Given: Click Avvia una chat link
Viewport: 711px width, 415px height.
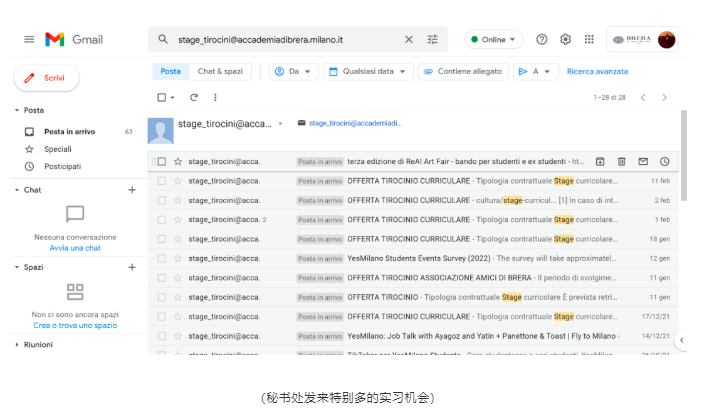Looking at the screenshot, I should [x=75, y=248].
